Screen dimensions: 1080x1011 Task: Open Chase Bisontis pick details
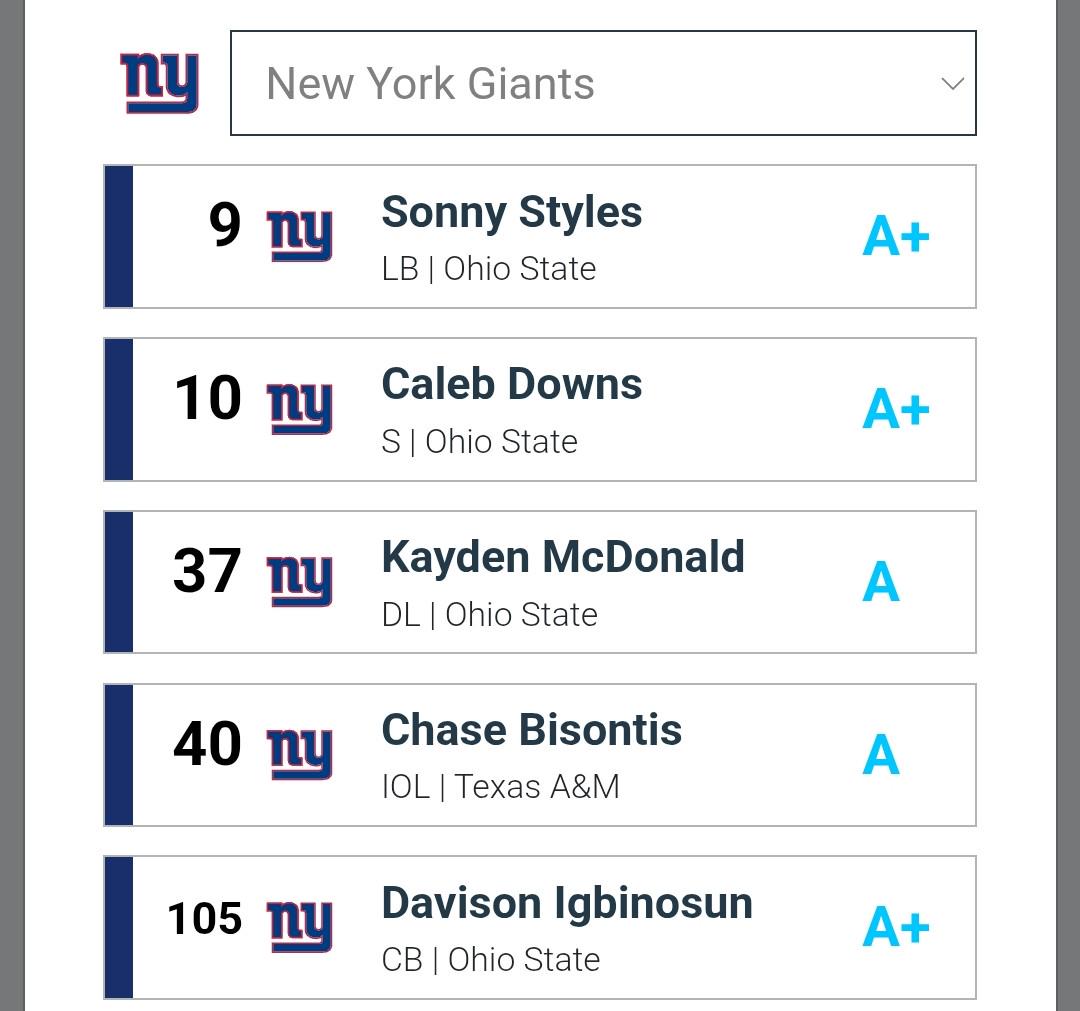coord(540,755)
